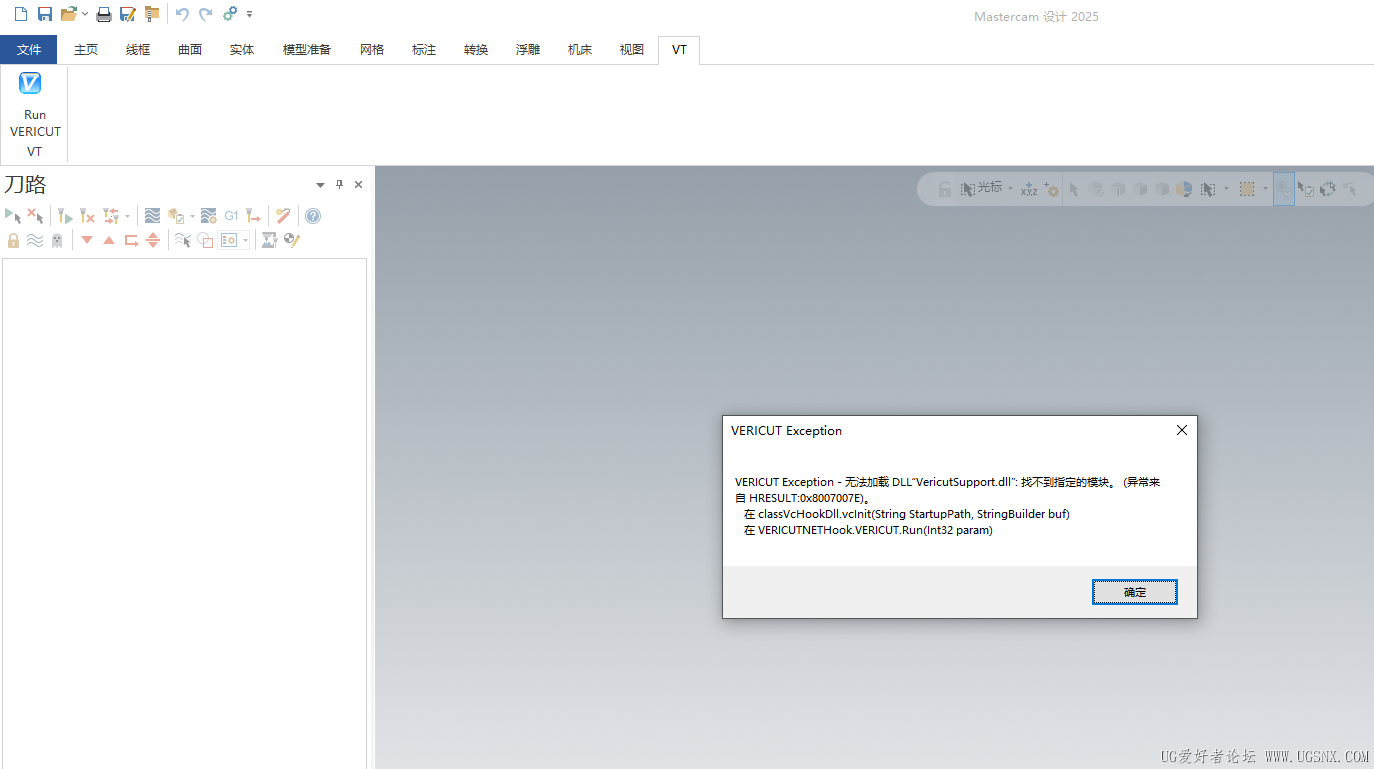
Task: Click the zipped folder icon in quick access toolbar
Action: 152,14
